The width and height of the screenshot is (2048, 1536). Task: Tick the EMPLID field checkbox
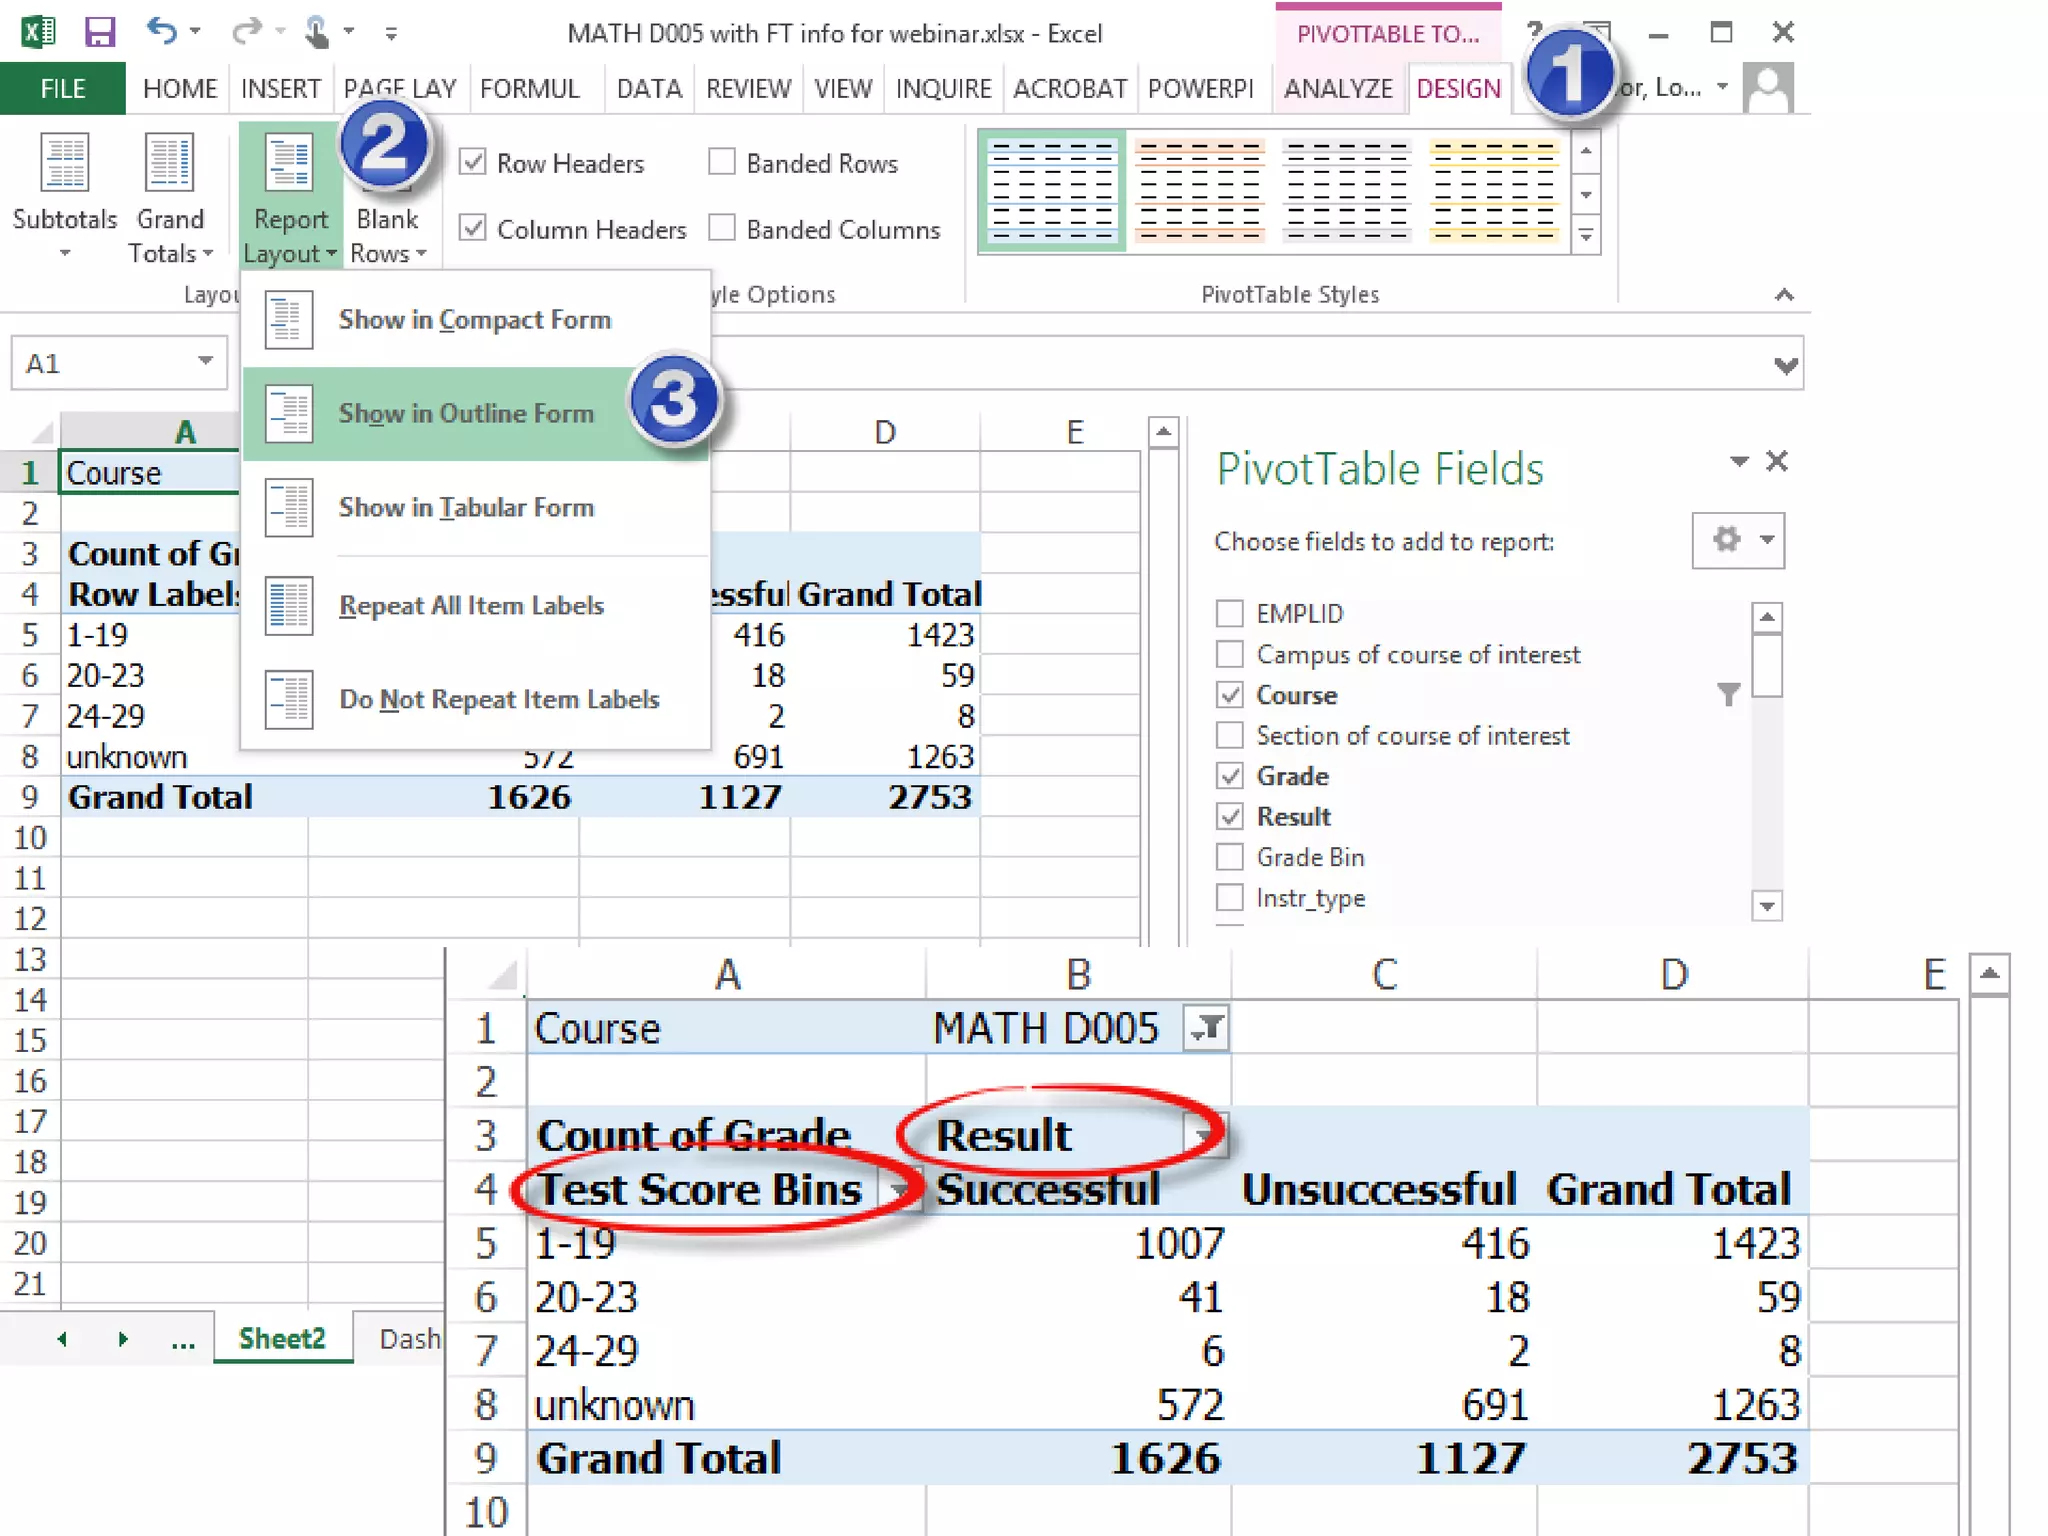[x=1230, y=613]
